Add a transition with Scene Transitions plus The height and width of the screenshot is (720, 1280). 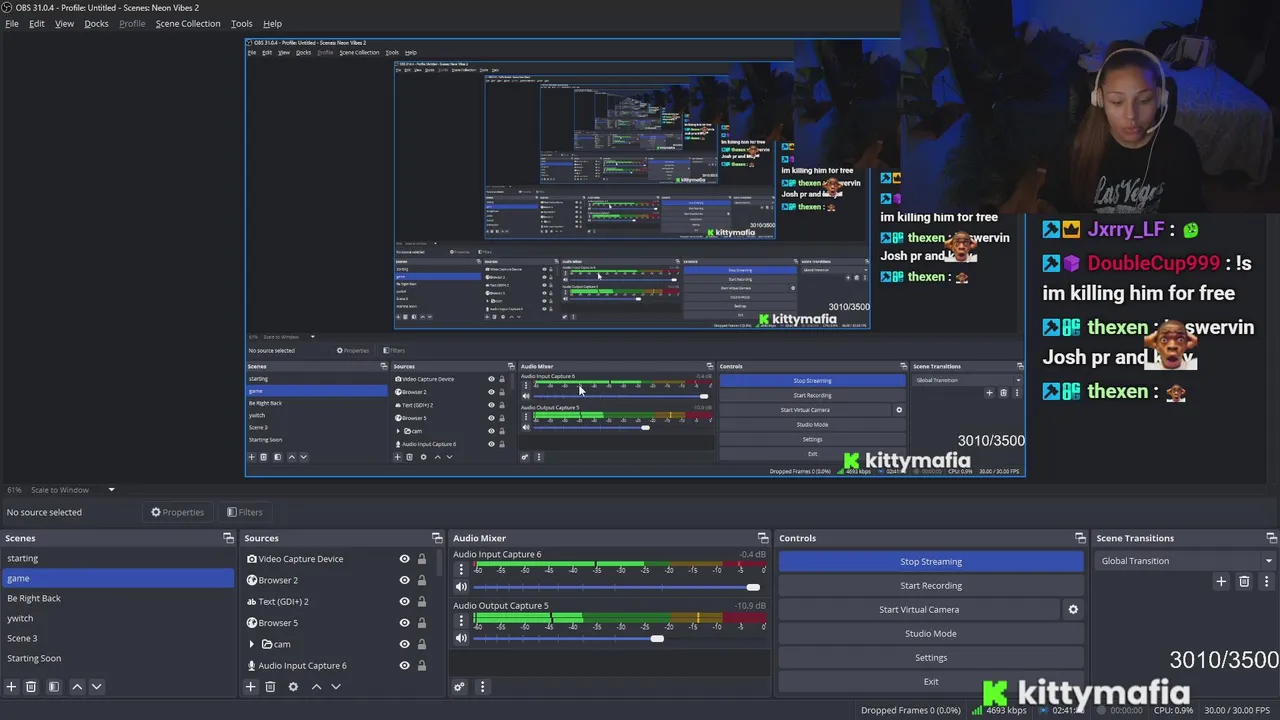[x=1221, y=581]
